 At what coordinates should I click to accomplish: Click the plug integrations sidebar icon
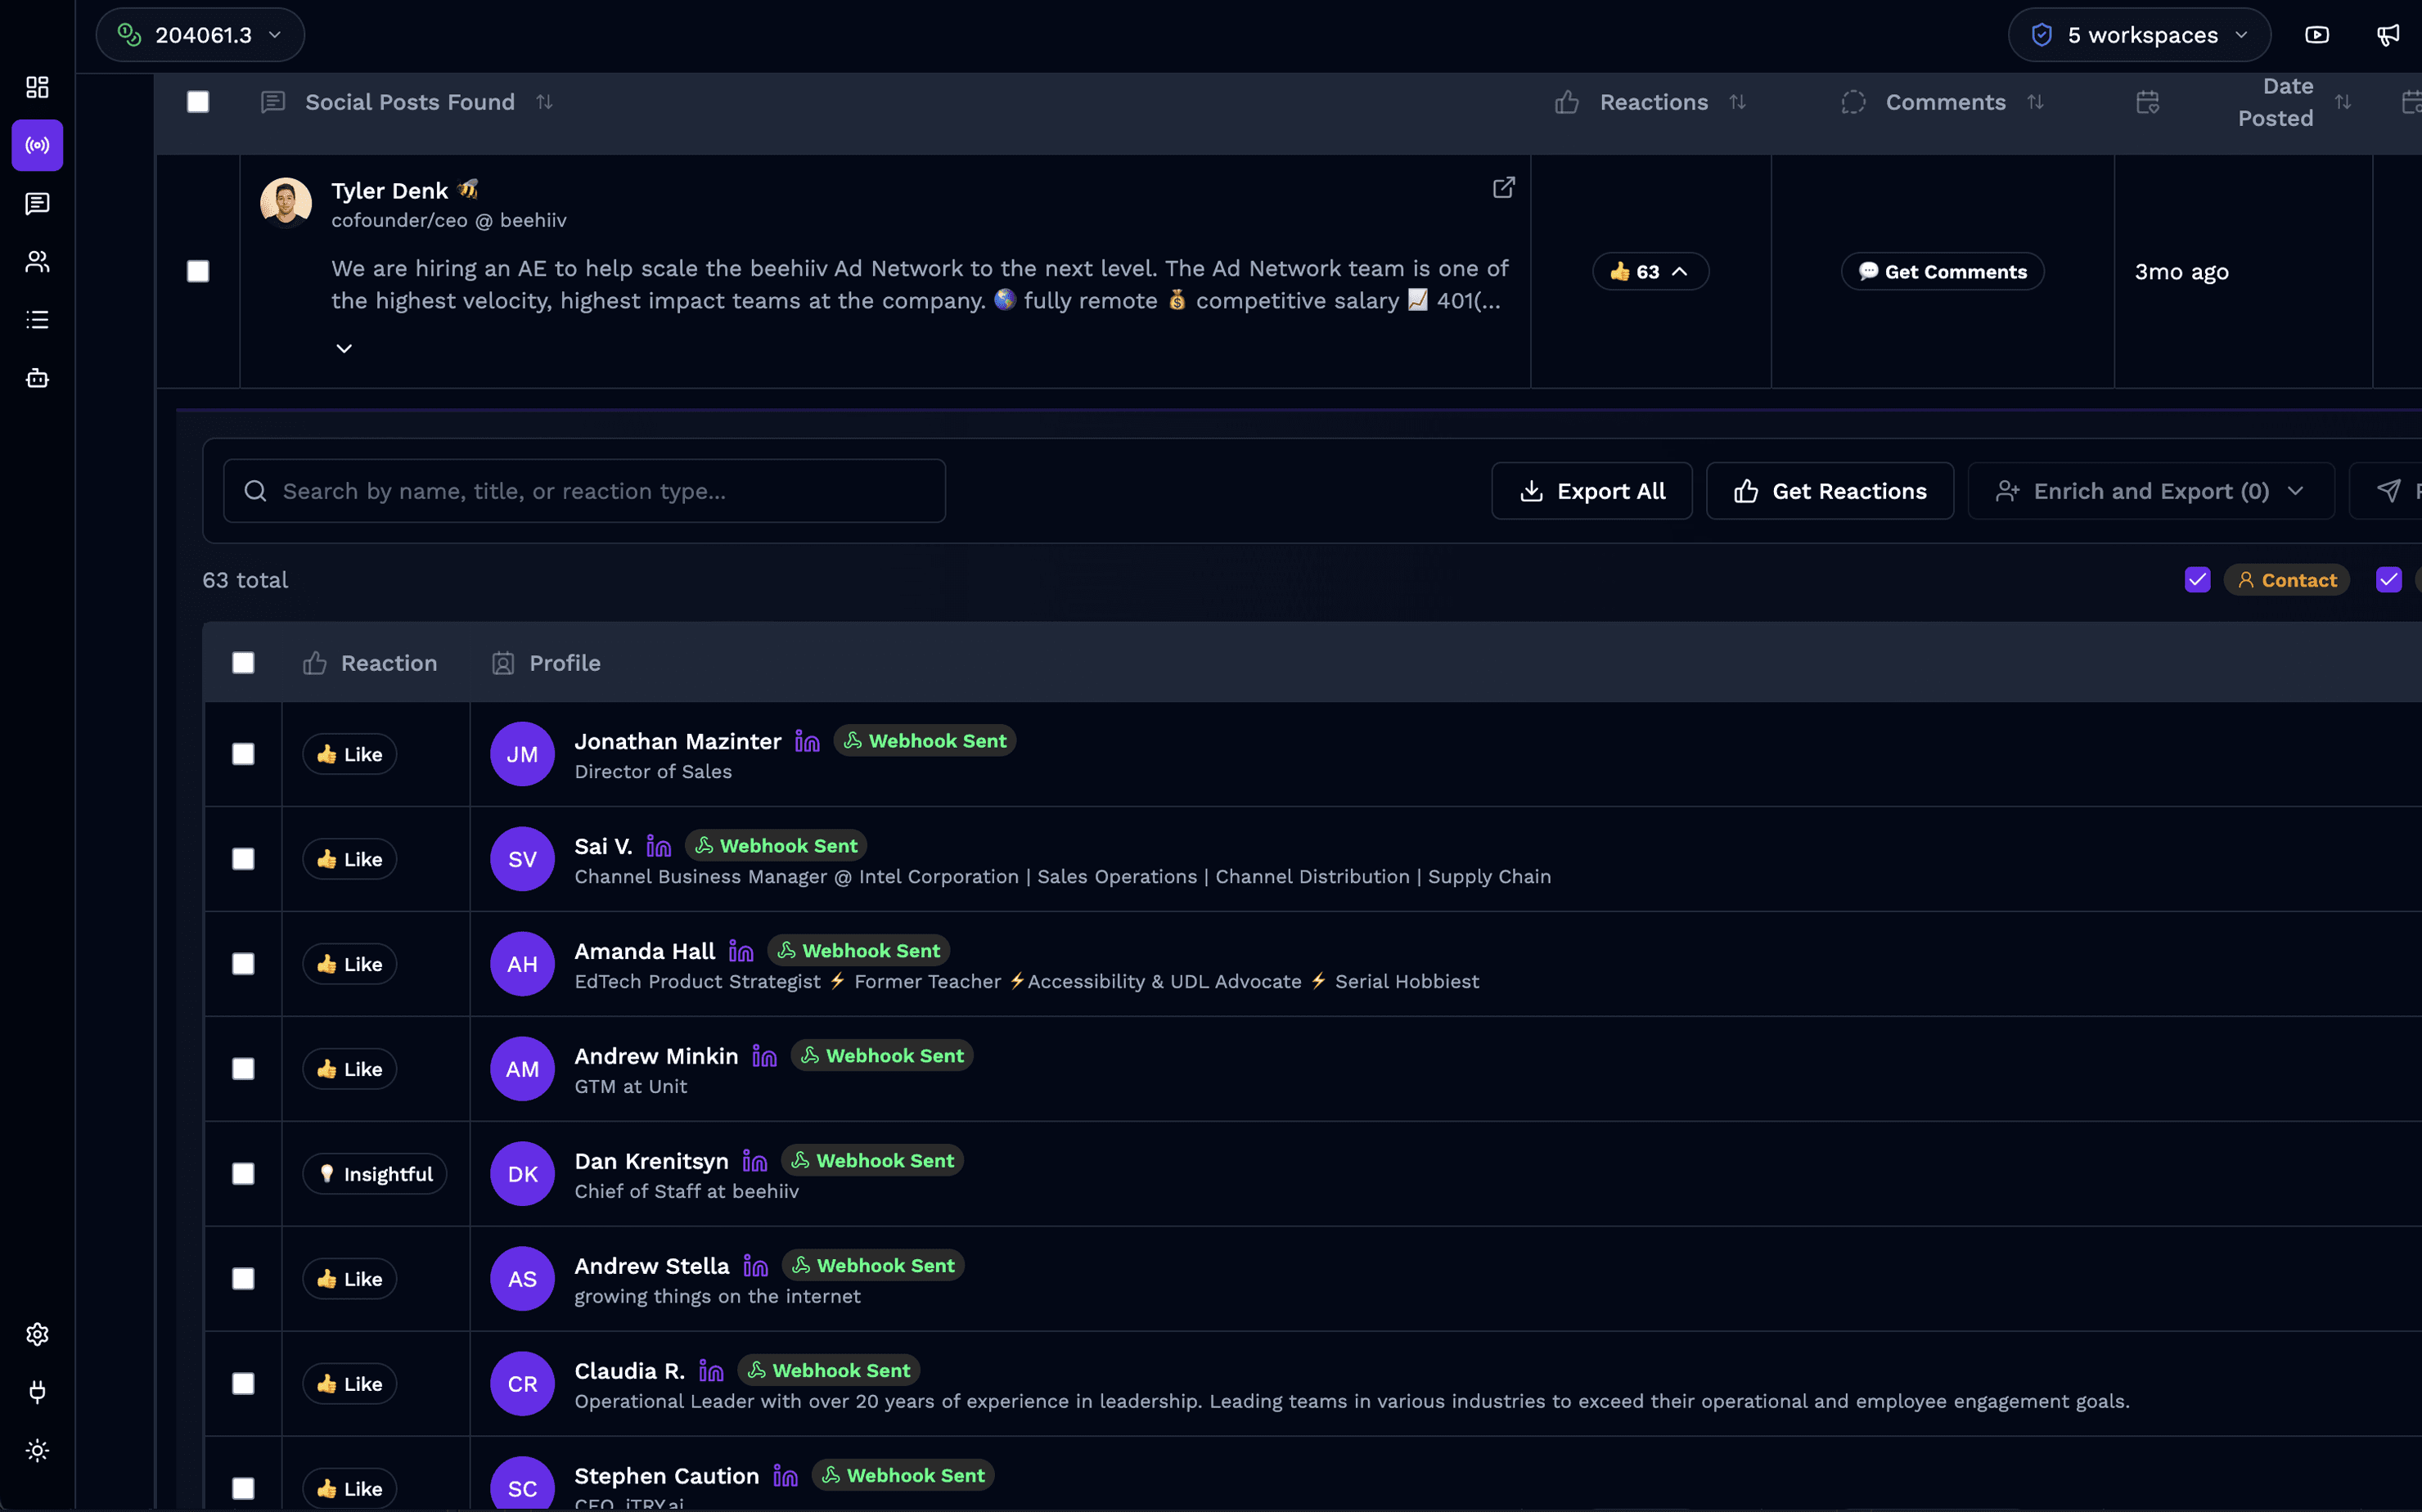tap(37, 1392)
